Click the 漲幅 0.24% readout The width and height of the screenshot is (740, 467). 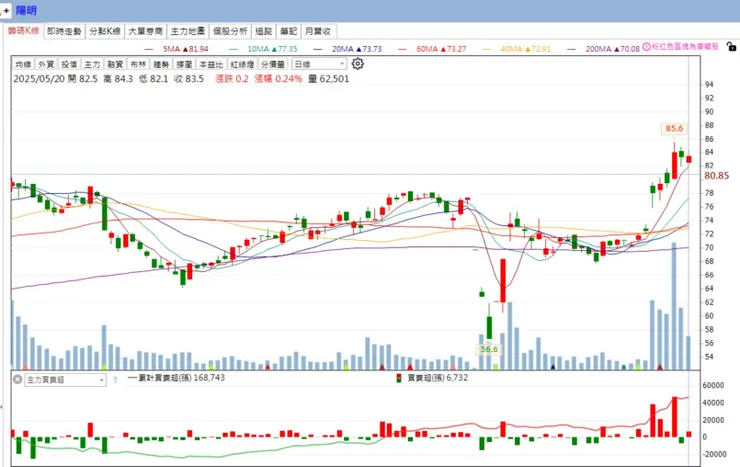point(278,79)
